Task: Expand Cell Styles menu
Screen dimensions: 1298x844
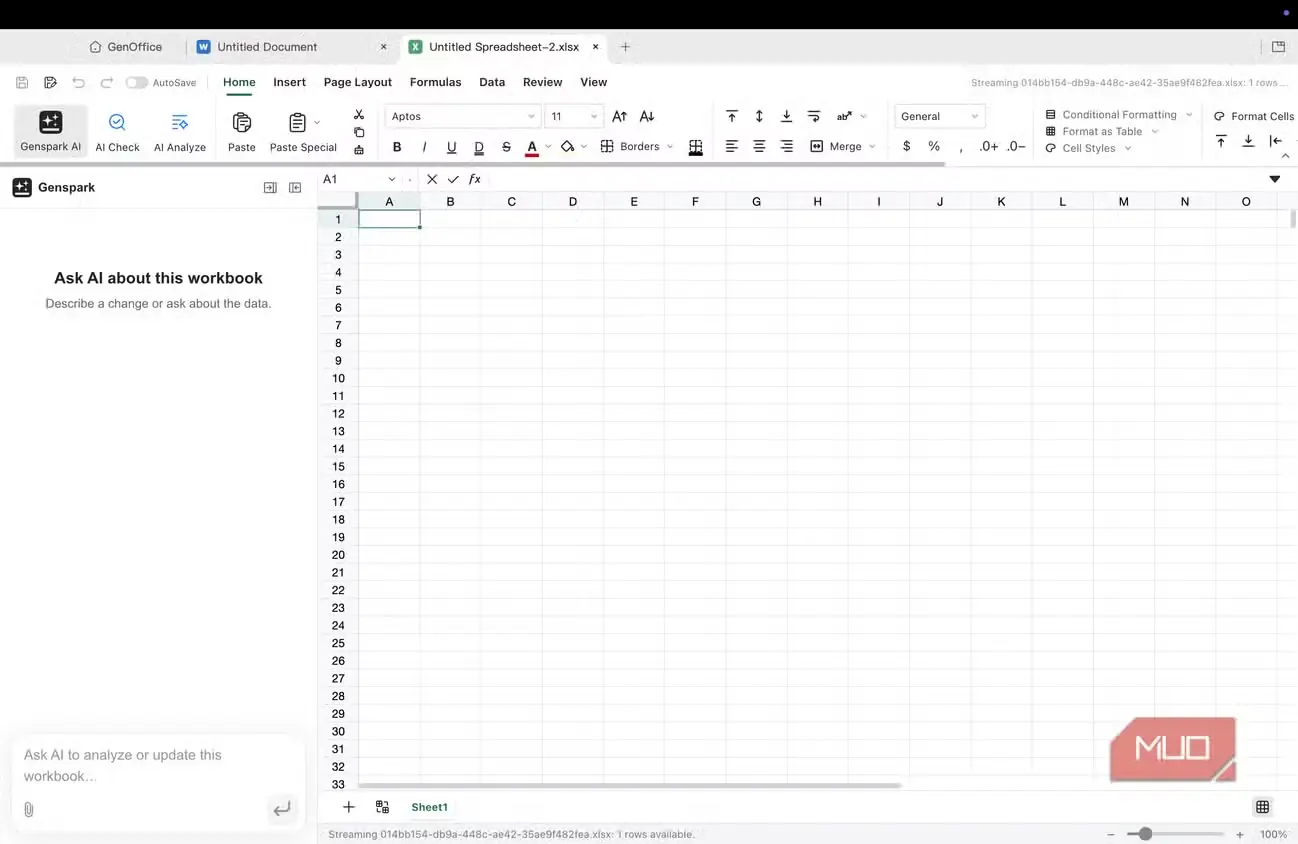Action: [1088, 148]
